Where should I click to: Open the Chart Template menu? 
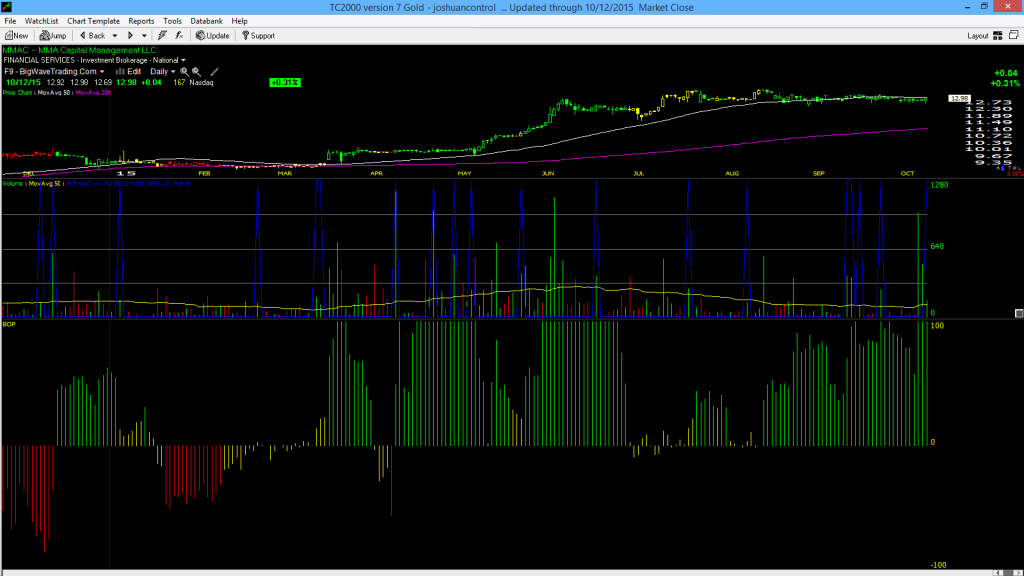pyautogui.click(x=93, y=21)
